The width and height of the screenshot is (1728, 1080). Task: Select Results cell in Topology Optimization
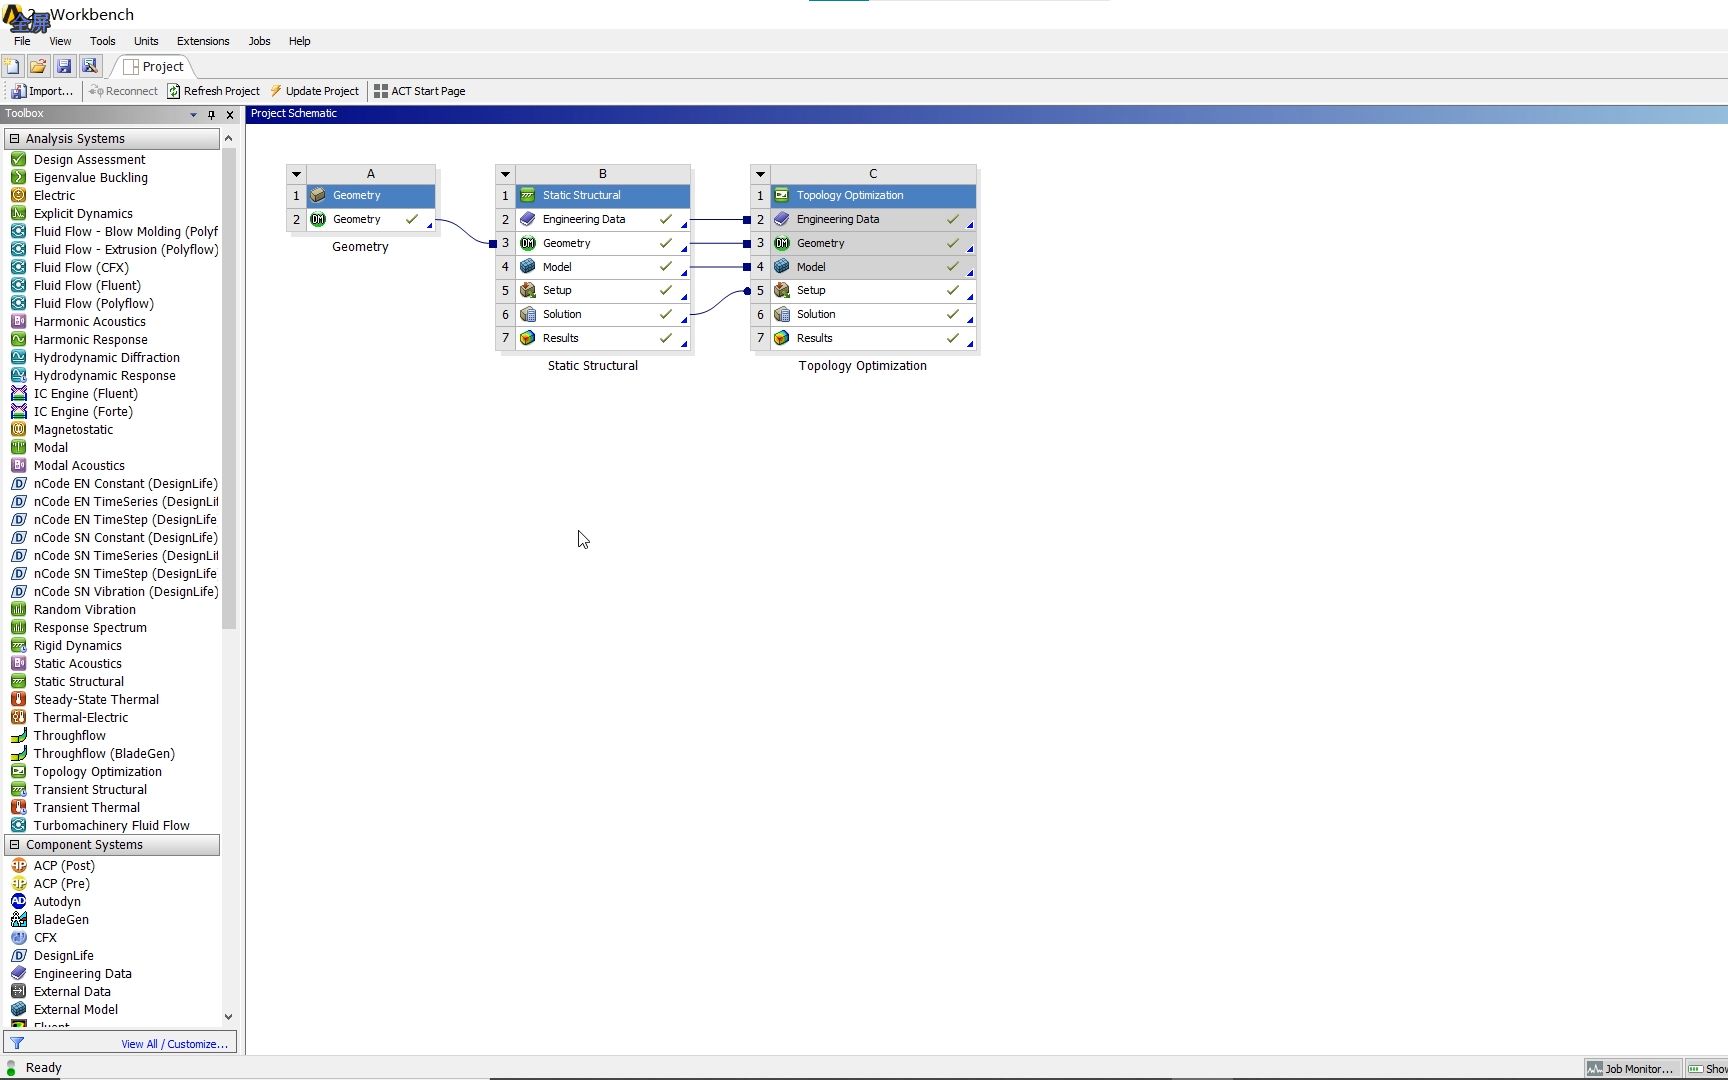click(x=873, y=338)
